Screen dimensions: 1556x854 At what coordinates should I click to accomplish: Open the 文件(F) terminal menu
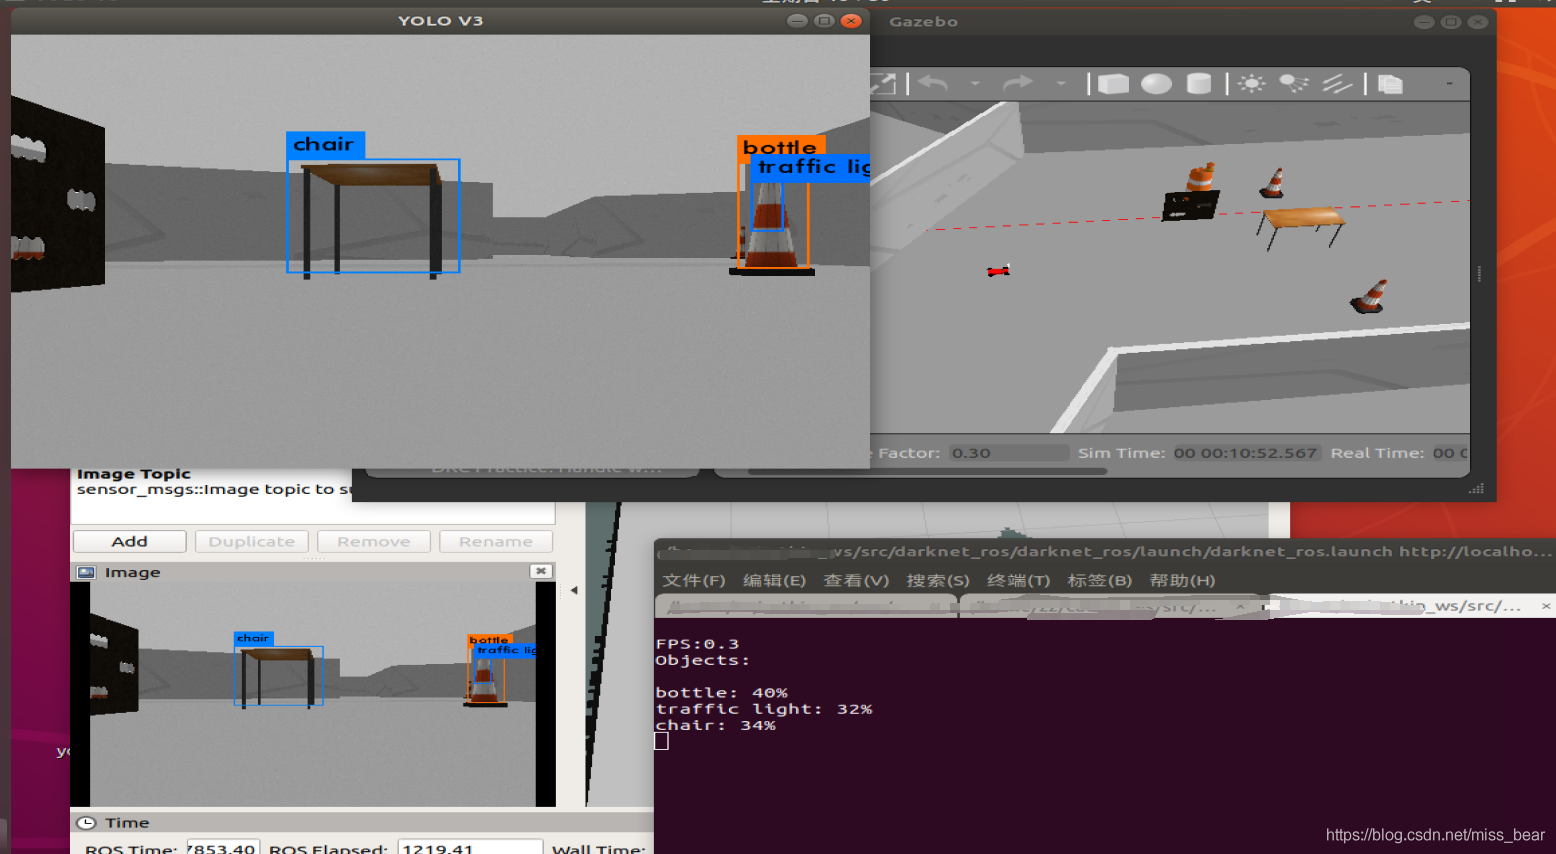click(x=694, y=580)
